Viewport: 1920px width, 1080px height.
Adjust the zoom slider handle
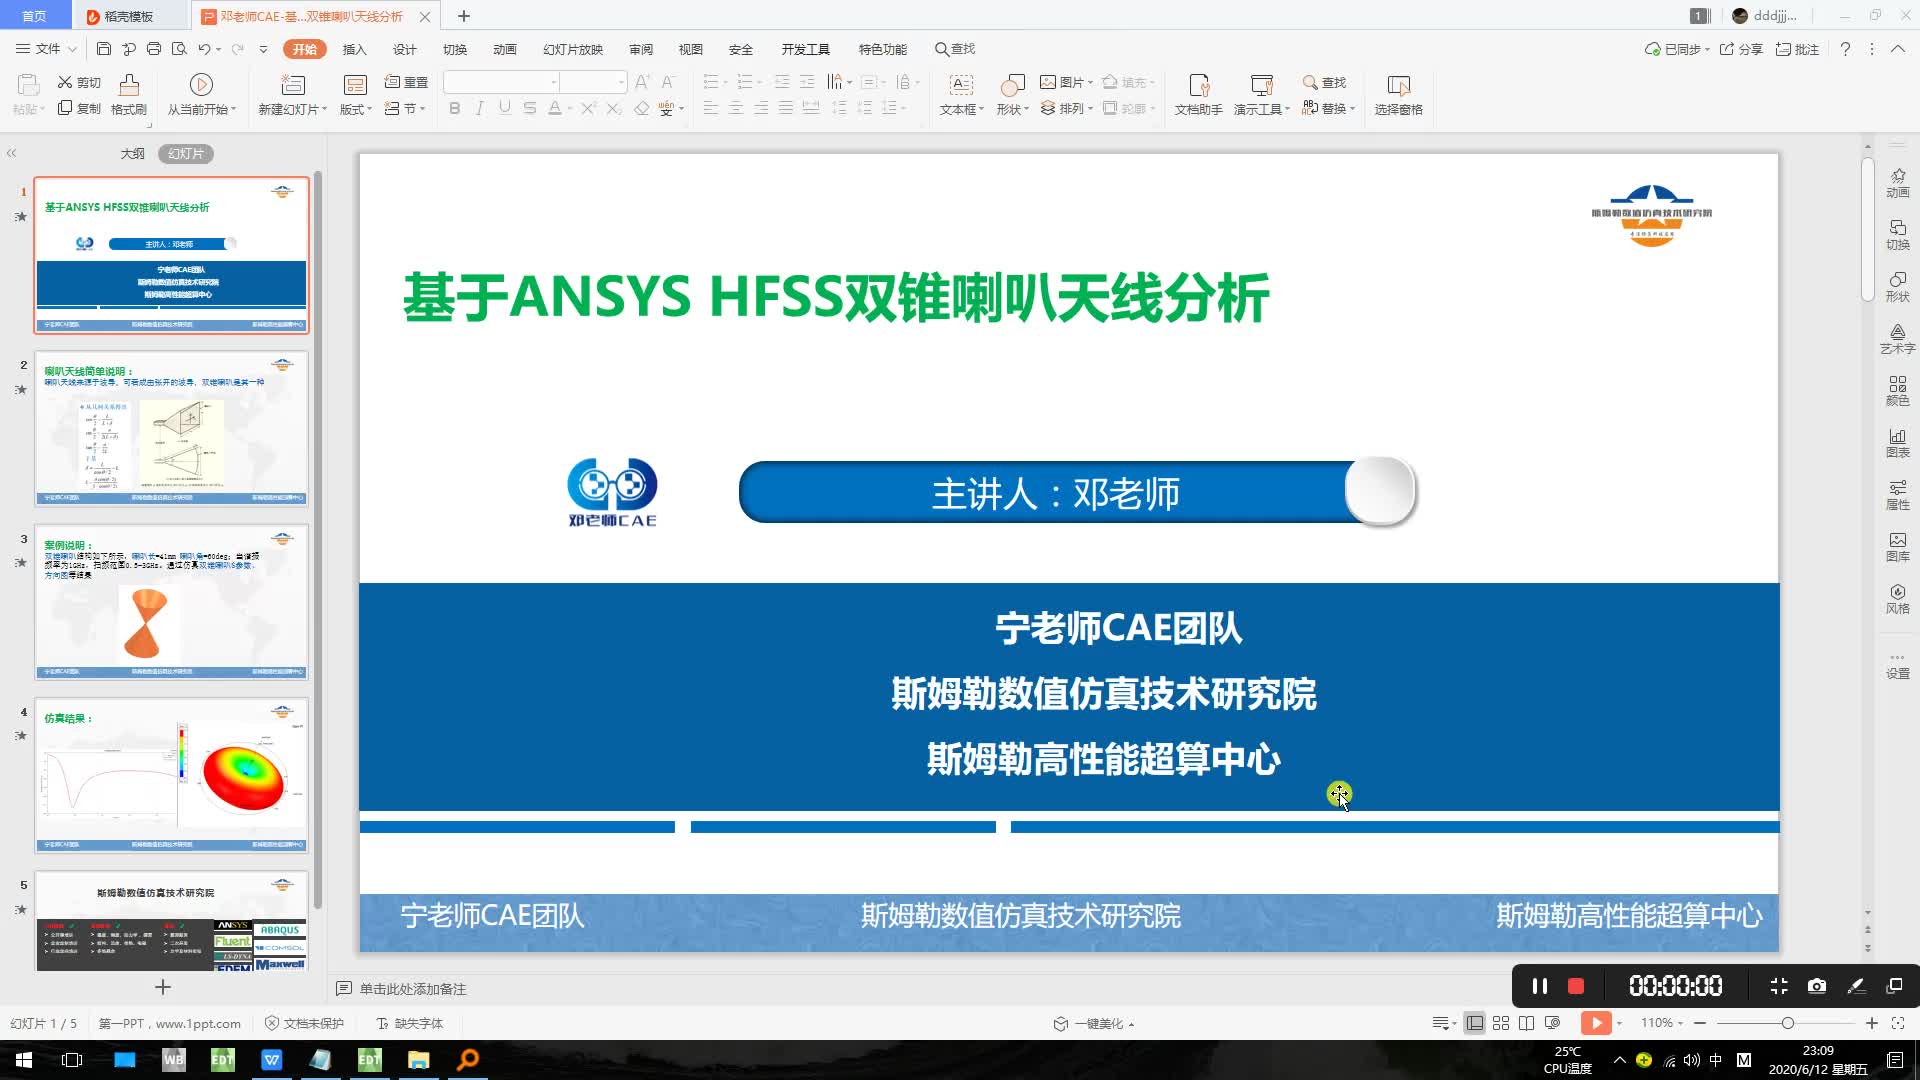click(x=1787, y=1023)
